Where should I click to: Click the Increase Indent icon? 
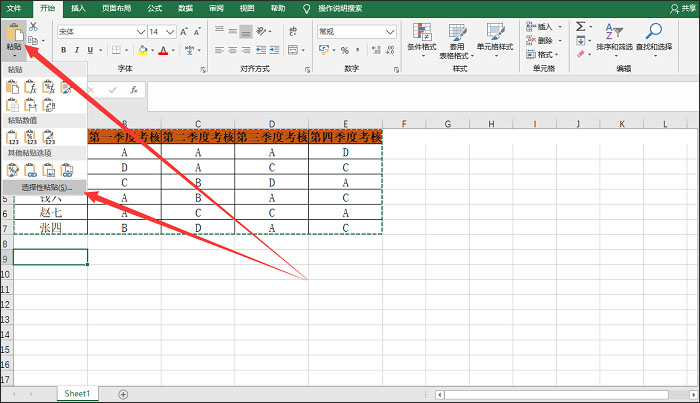click(x=274, y=50)
